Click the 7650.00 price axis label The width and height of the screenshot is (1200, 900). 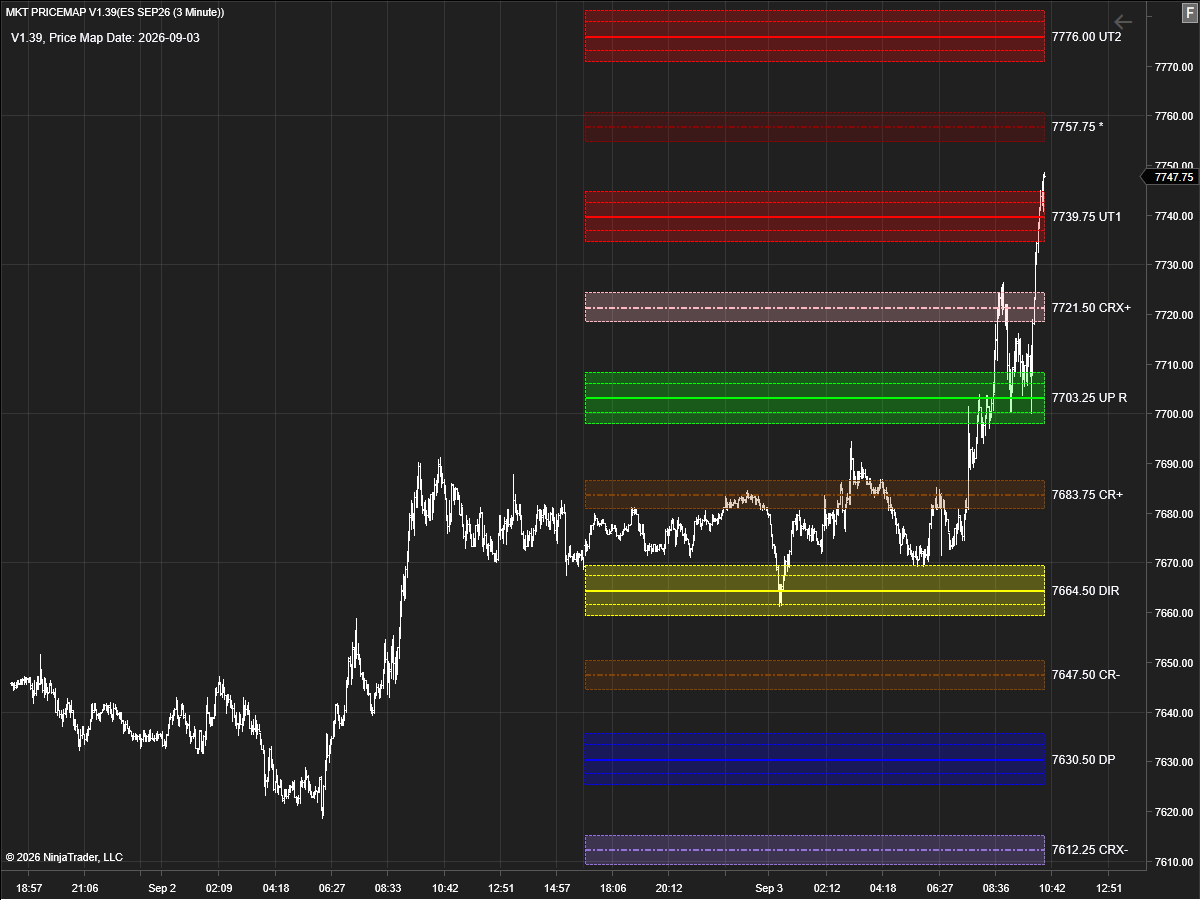click(1173, 663)
